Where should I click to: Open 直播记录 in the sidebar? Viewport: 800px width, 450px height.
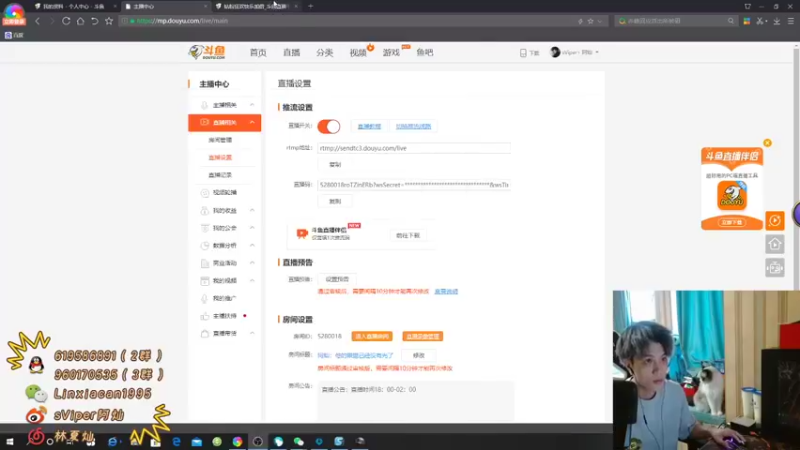220,175
